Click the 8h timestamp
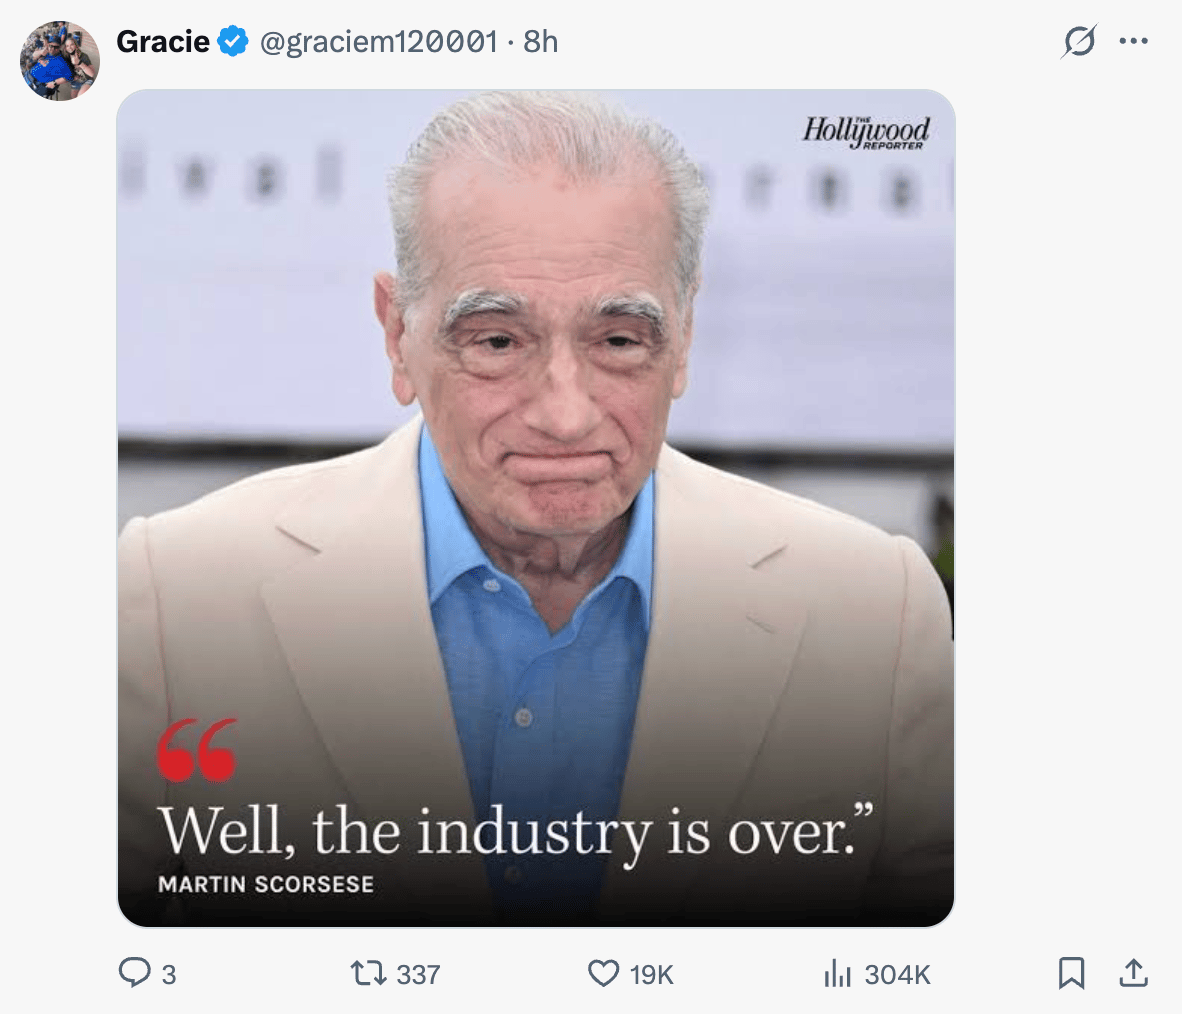The height and width of the screenshot is (1014, 1182). click(540, 42)
